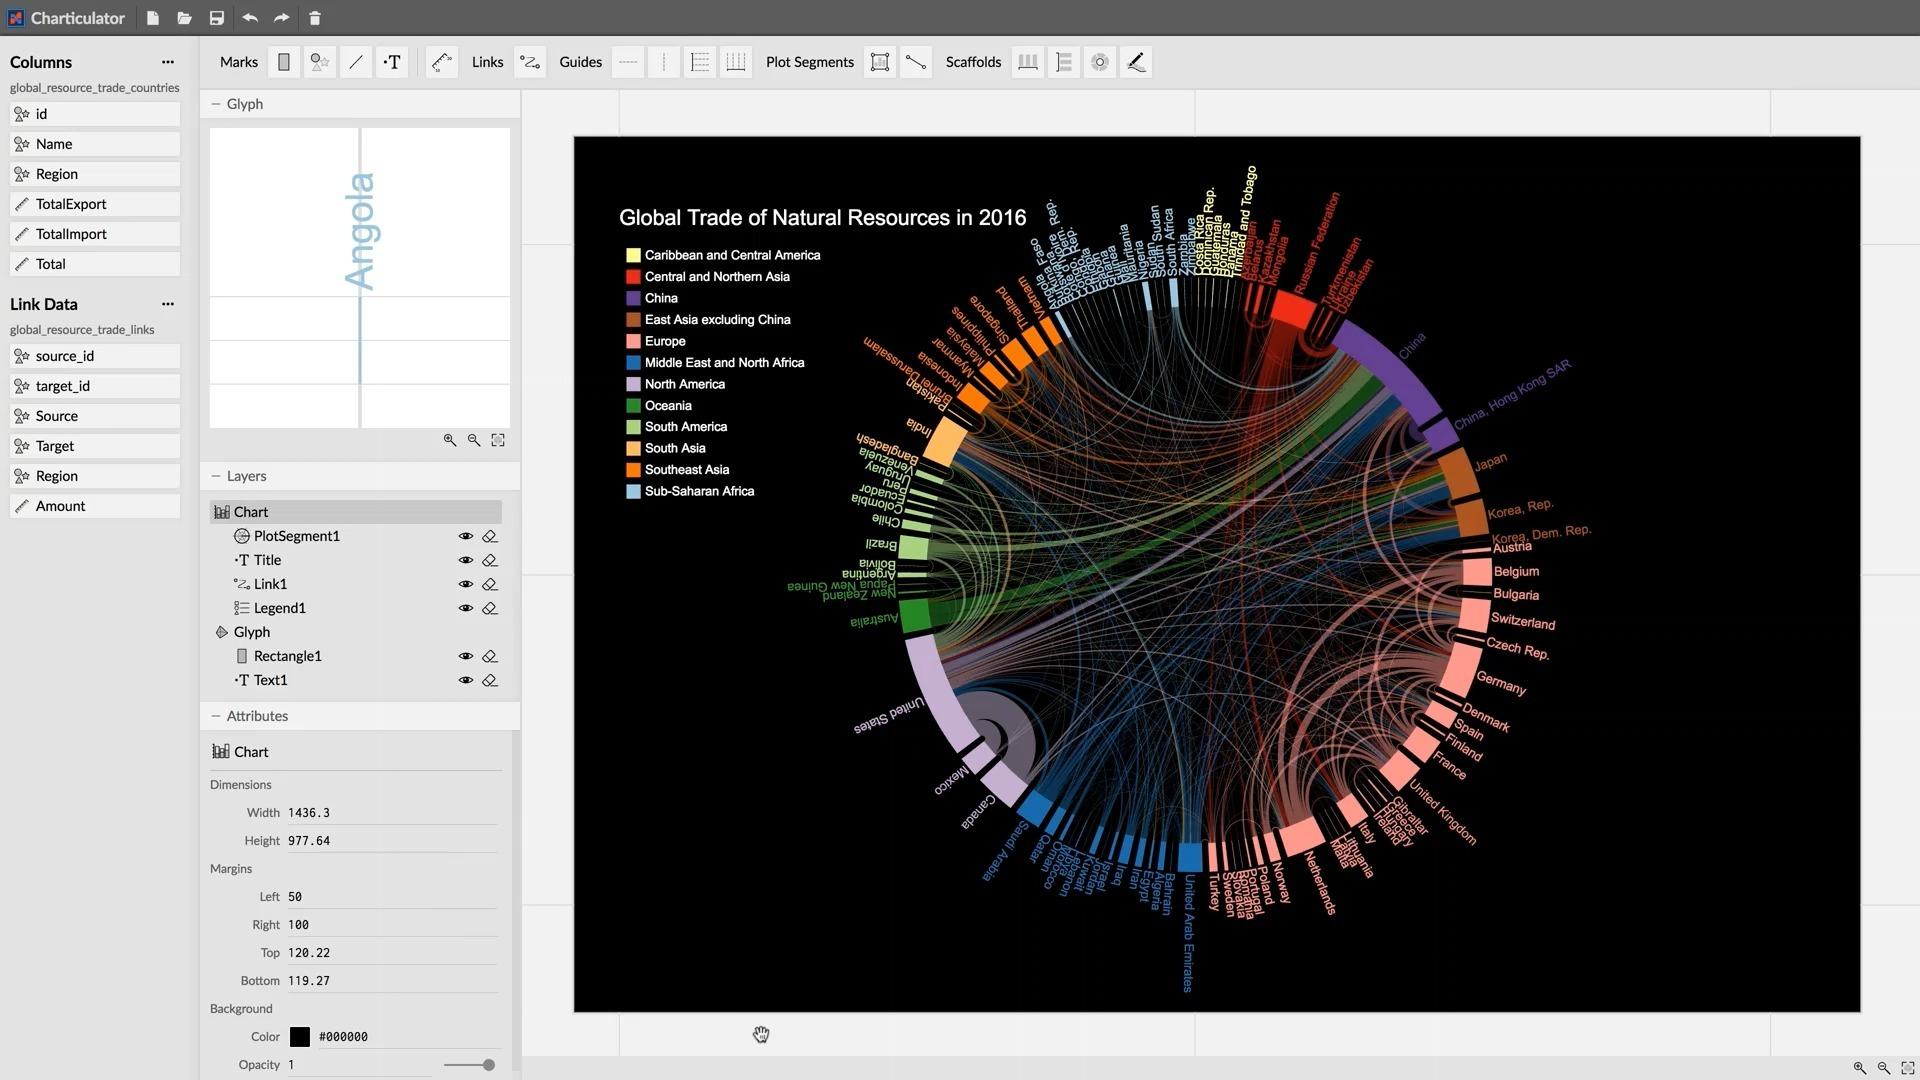Click the chart Width input field
This screenshot has width=1920, height=1080.
point(390,813)
